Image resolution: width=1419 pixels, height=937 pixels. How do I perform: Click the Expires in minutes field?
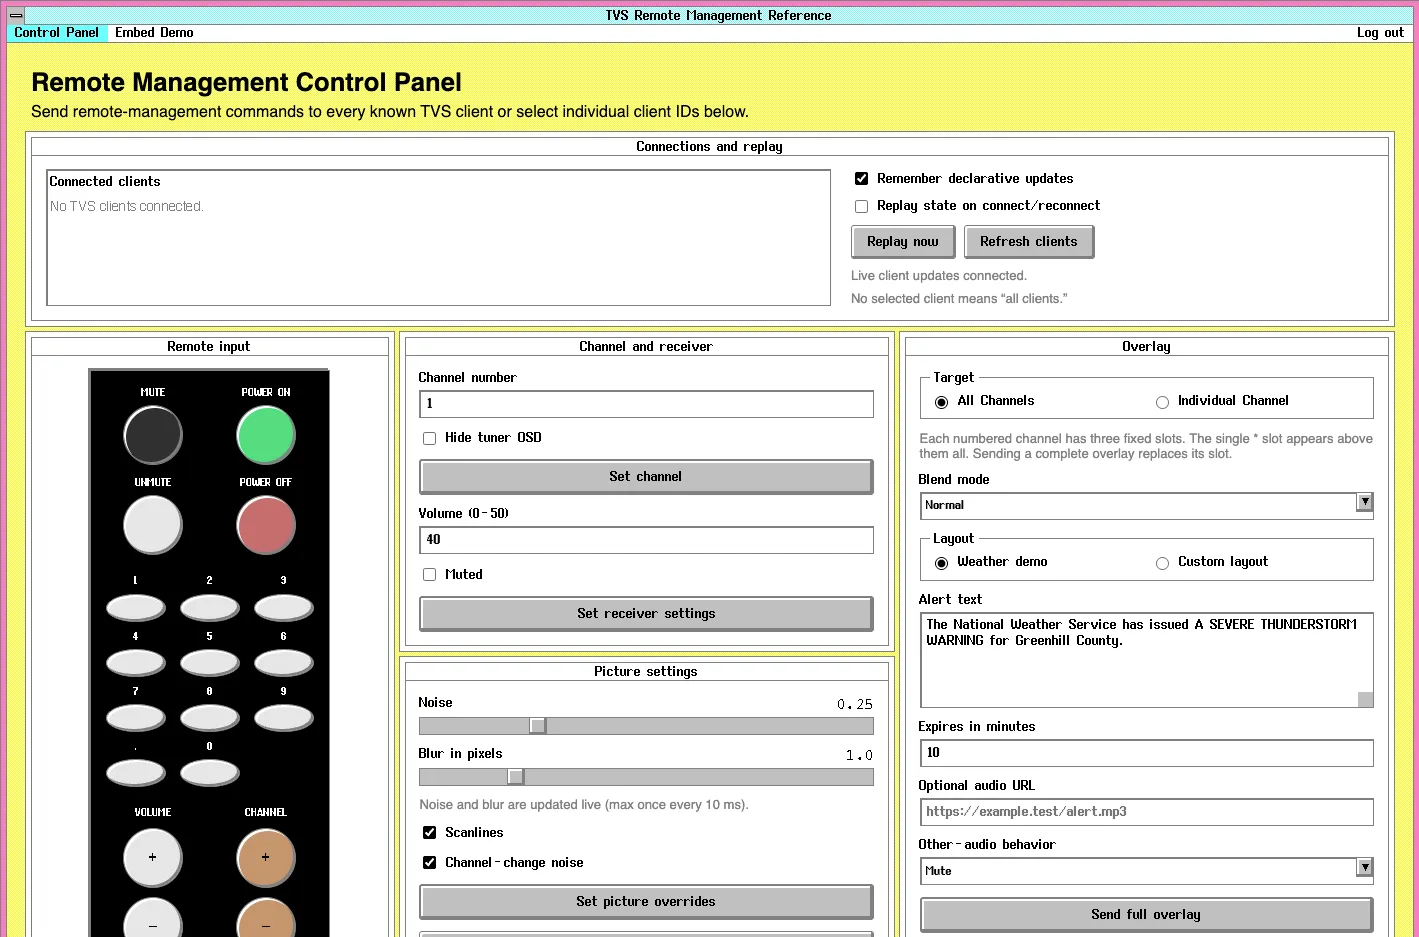(x=1146, y=753)
